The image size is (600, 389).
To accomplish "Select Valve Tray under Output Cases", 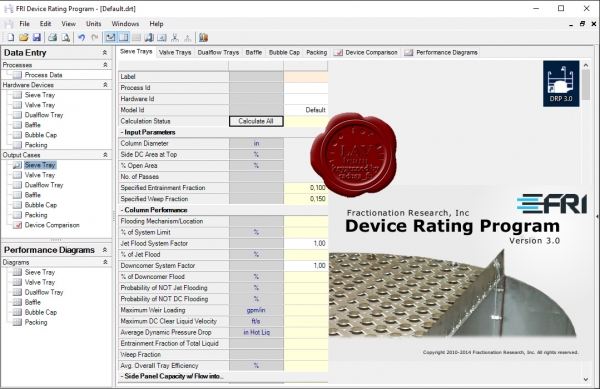I will click(40, 175).
